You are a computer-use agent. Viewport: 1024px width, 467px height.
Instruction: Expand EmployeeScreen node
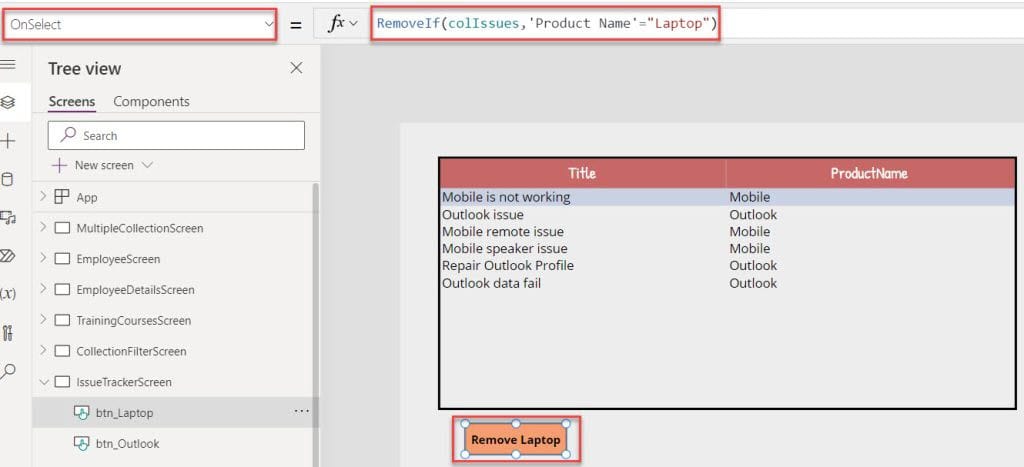(43, 258)
